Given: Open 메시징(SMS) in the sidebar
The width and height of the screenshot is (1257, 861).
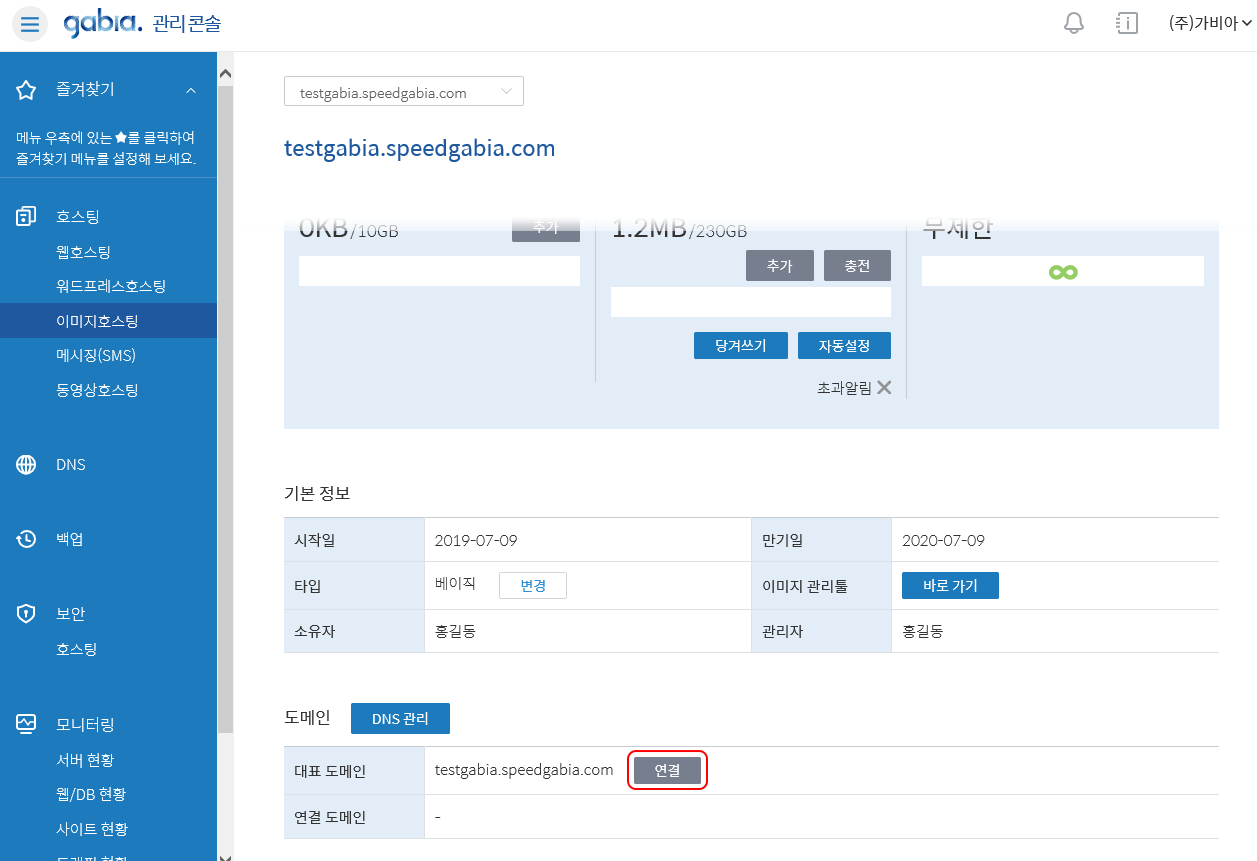Looking at the screenshot, I should [x=96, y=355].
